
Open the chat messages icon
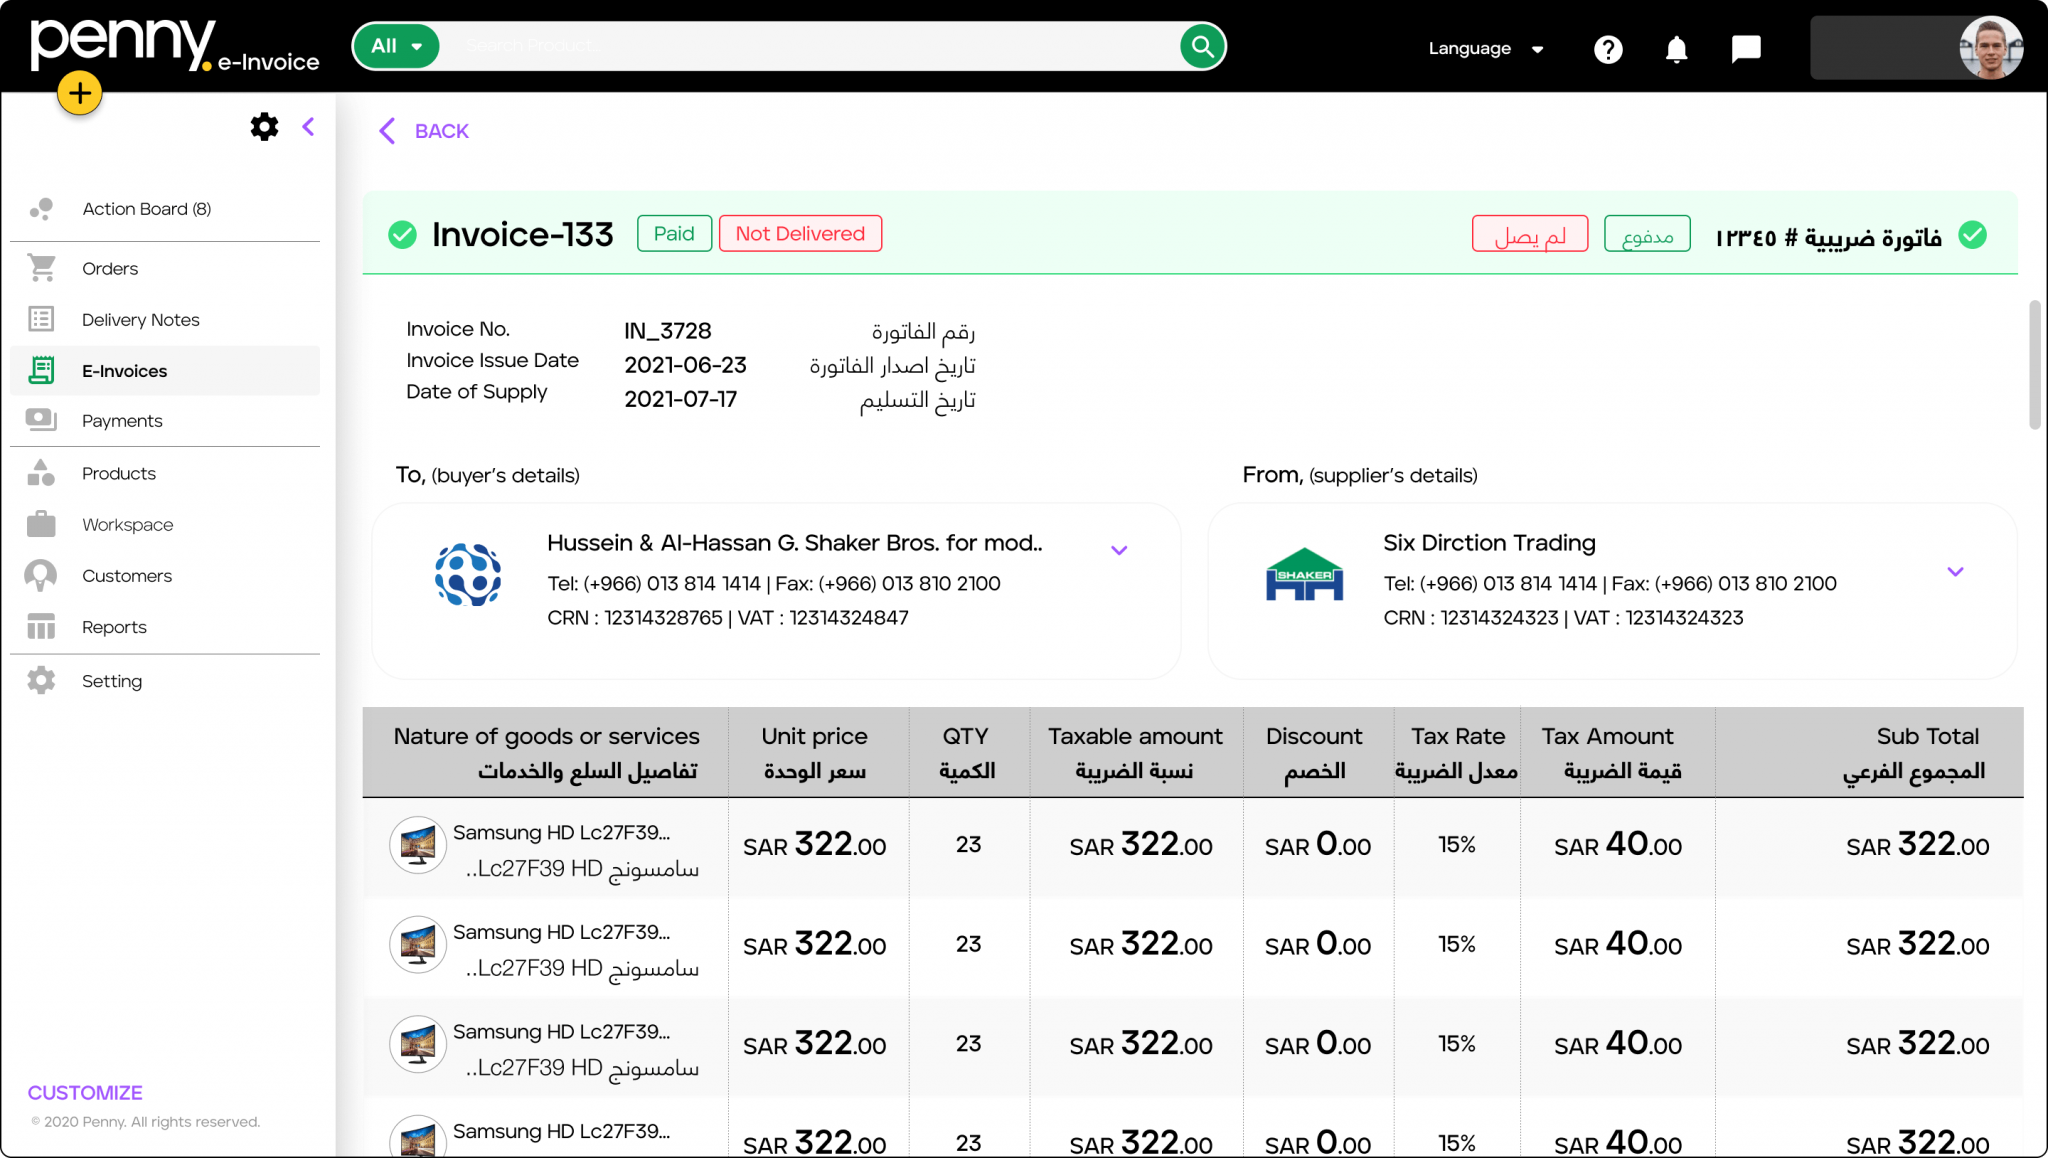pos(1745,49)
